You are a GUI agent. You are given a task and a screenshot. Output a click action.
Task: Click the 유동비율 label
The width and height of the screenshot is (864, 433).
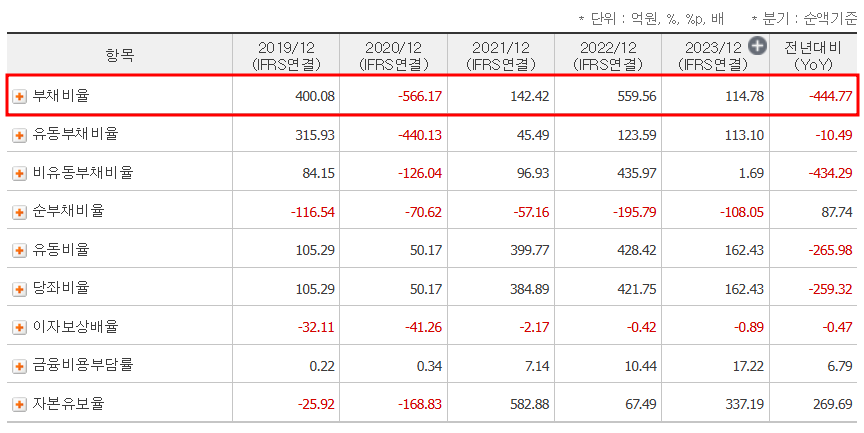(61, 250)
